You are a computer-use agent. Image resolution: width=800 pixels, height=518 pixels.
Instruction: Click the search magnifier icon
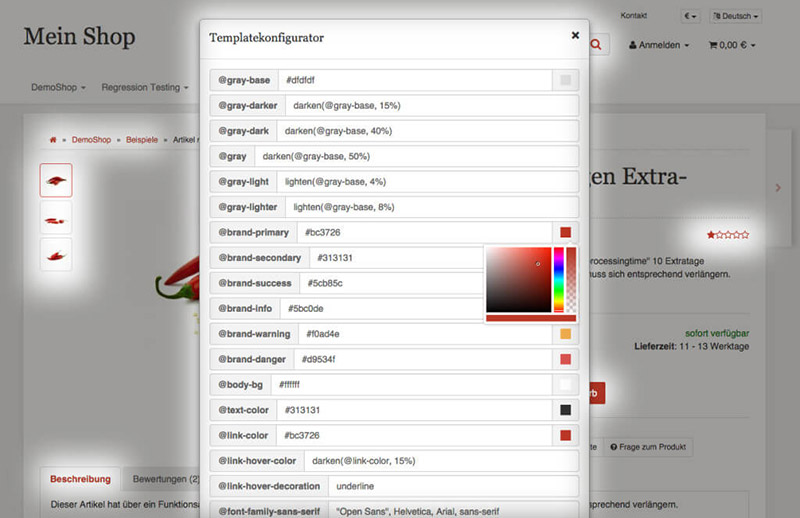pos(597,45)
